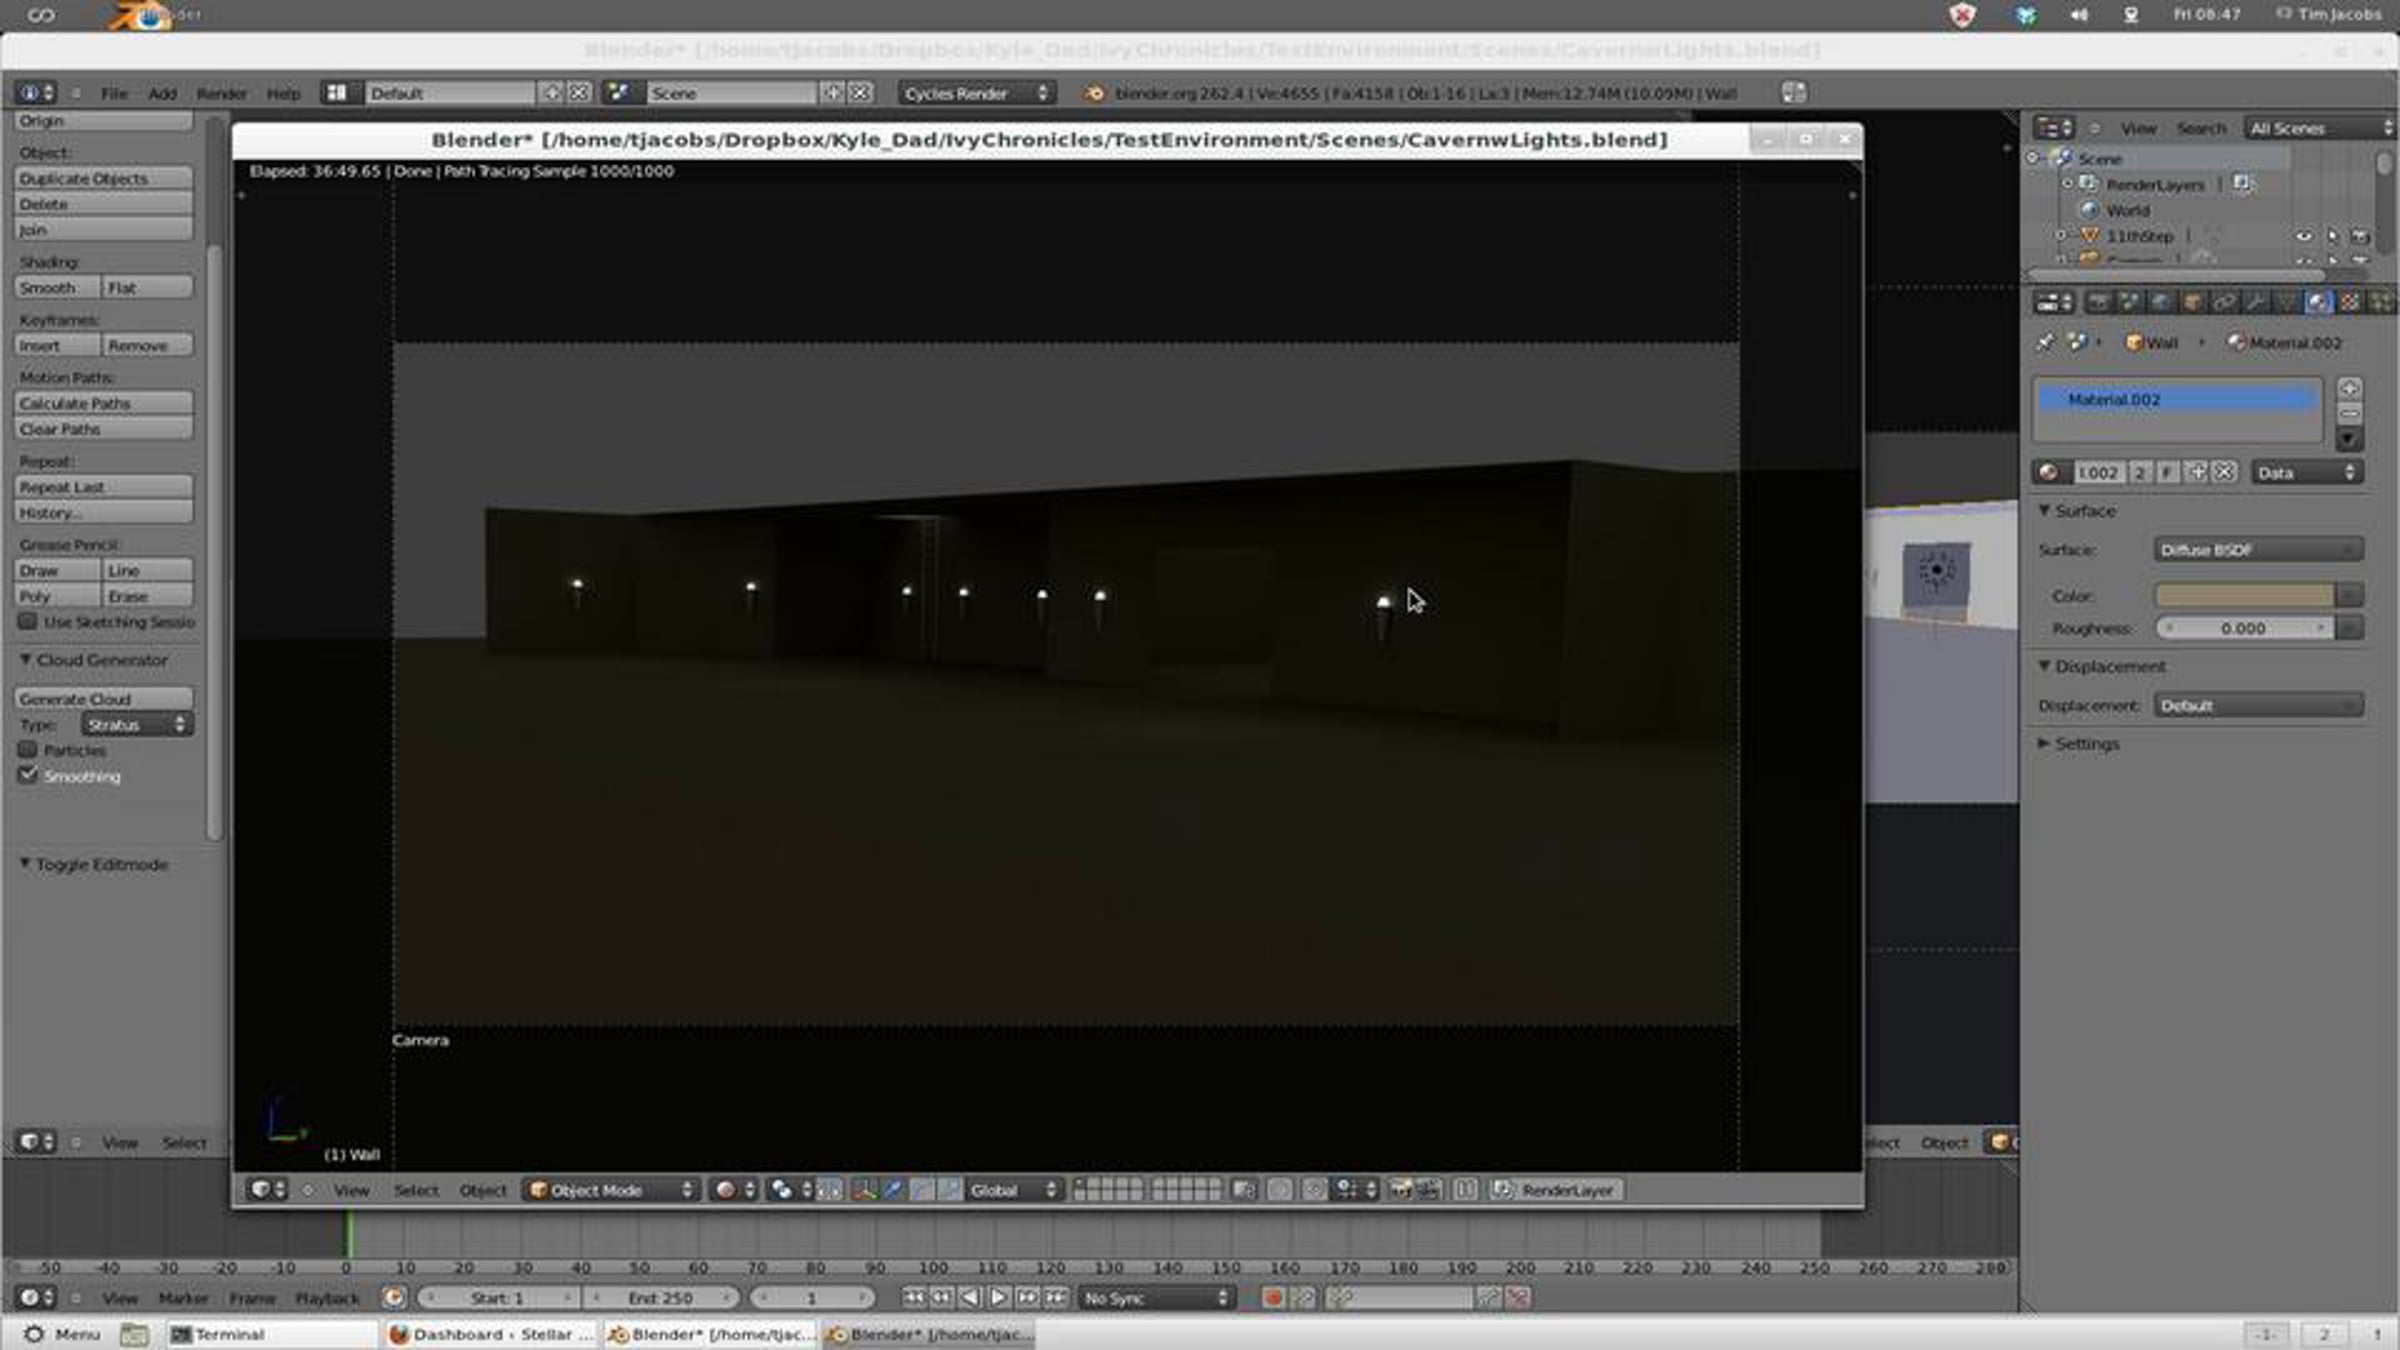Viewport: 2400px width, 1350px height.
Task: Open the Cycles Render engine dropdown
Action: (975, 93)
